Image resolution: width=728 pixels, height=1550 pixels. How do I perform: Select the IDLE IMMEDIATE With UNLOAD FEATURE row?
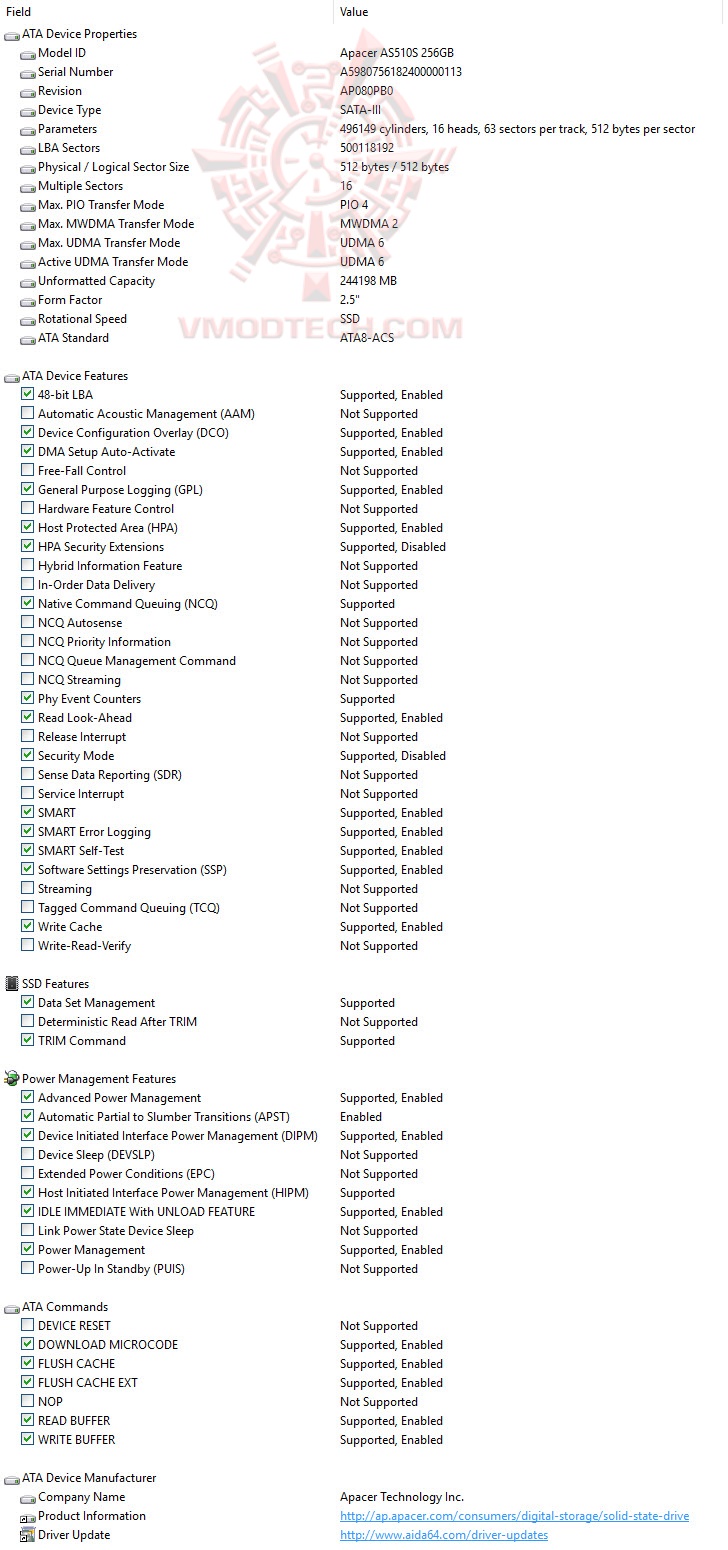pyautogui.click(x=146, y=1212)
